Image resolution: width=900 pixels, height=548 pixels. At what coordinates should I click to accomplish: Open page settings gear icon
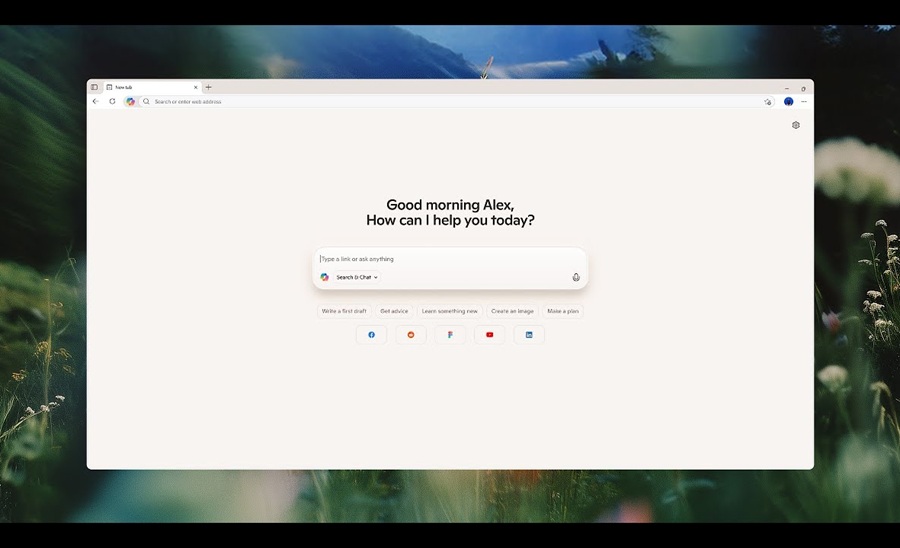pyautogui.click(x=796, y=125)
